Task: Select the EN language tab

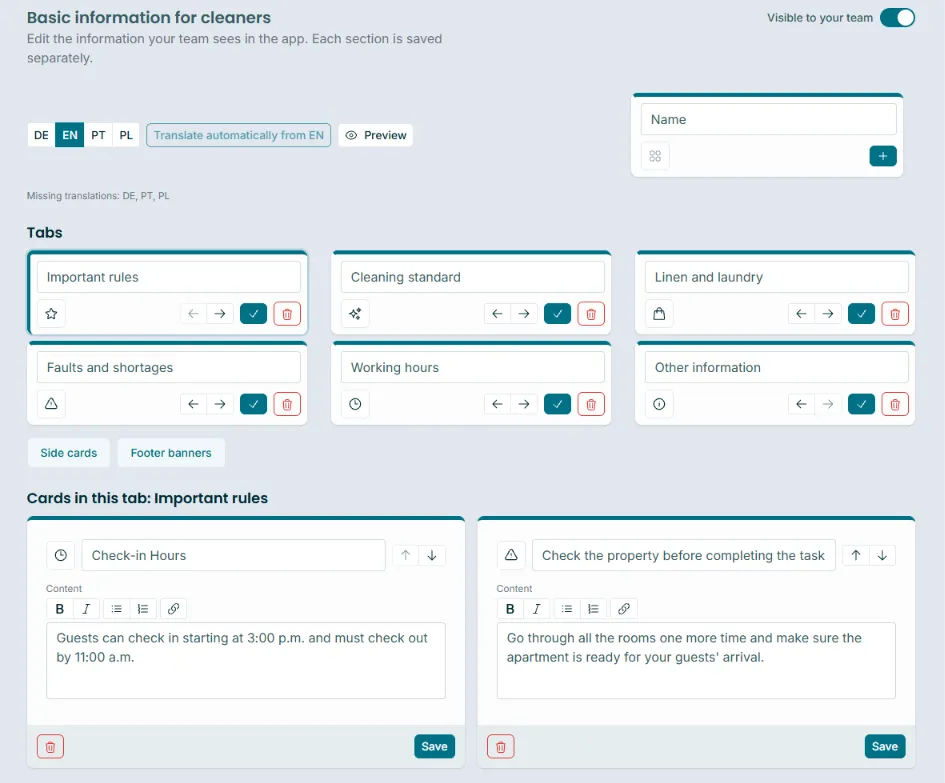Action: tap(70, 135)
